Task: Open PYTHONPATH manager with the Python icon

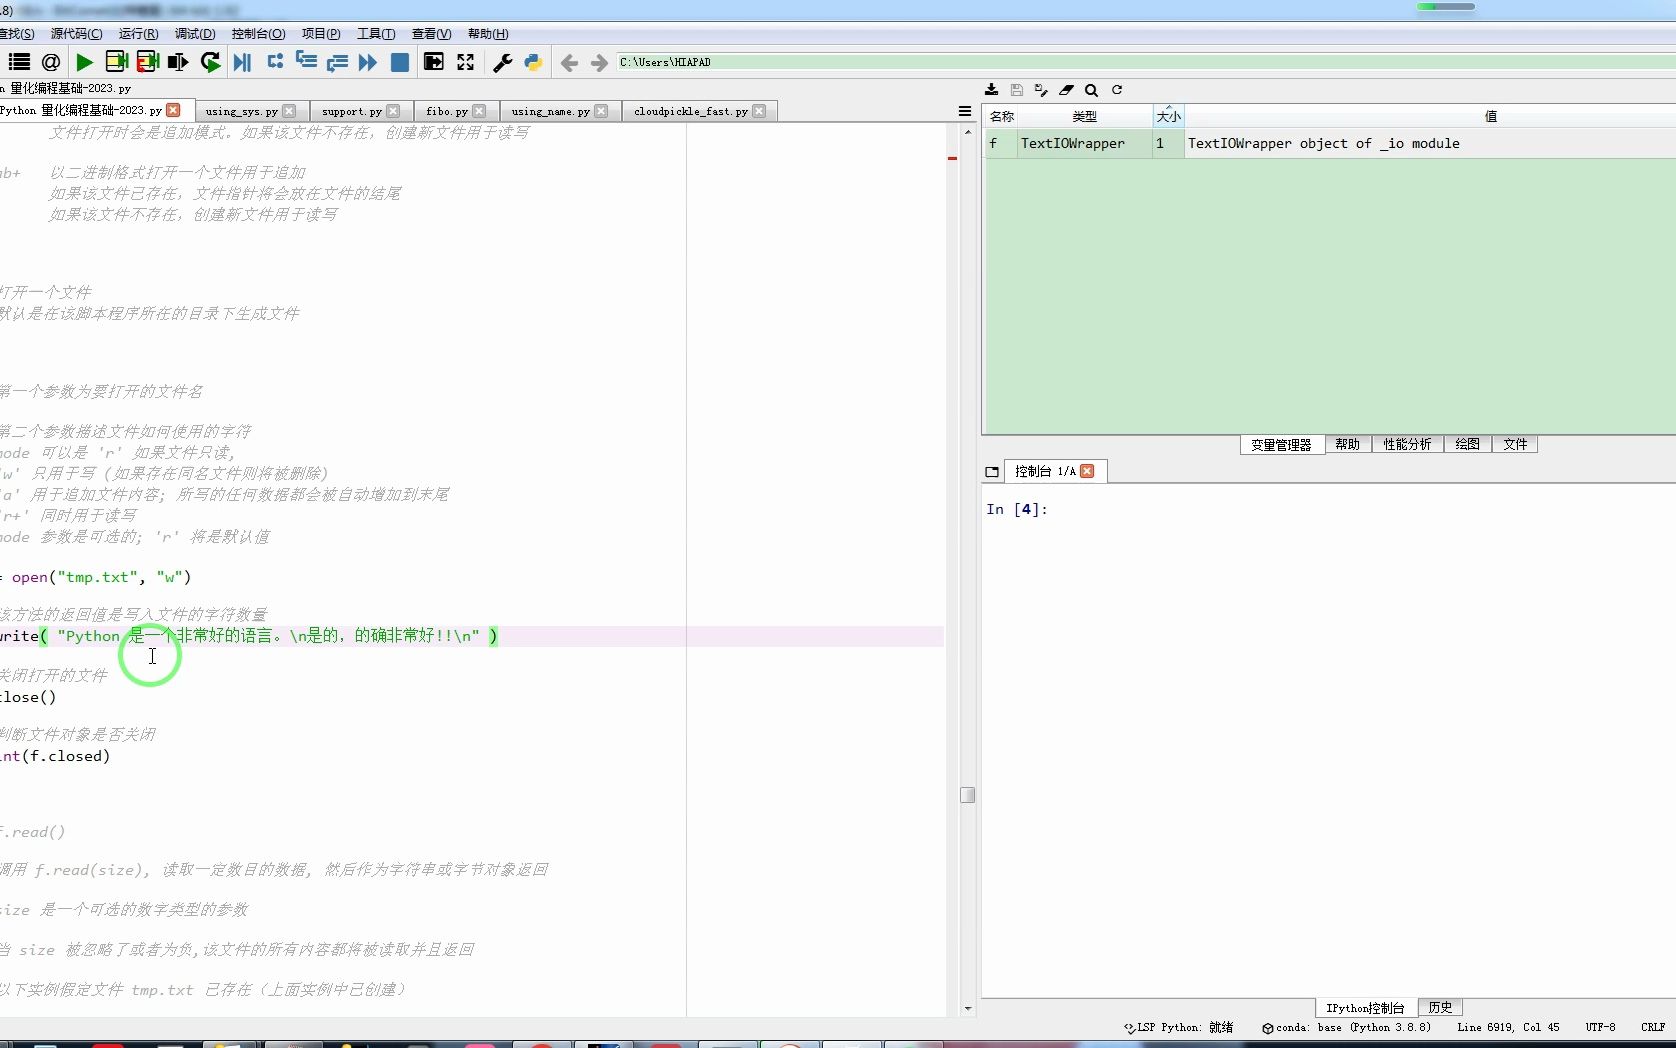Action: click(x=533, y=62)
